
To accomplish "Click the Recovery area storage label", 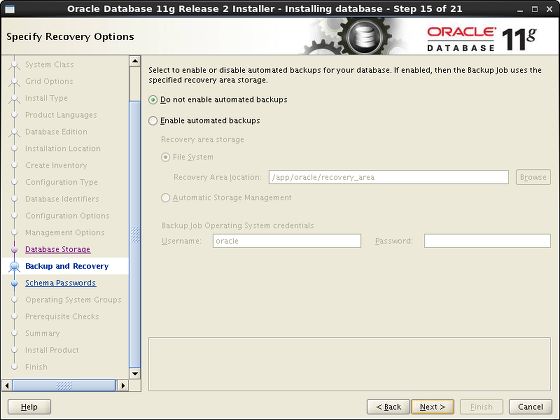I will (x=202, y=140).
